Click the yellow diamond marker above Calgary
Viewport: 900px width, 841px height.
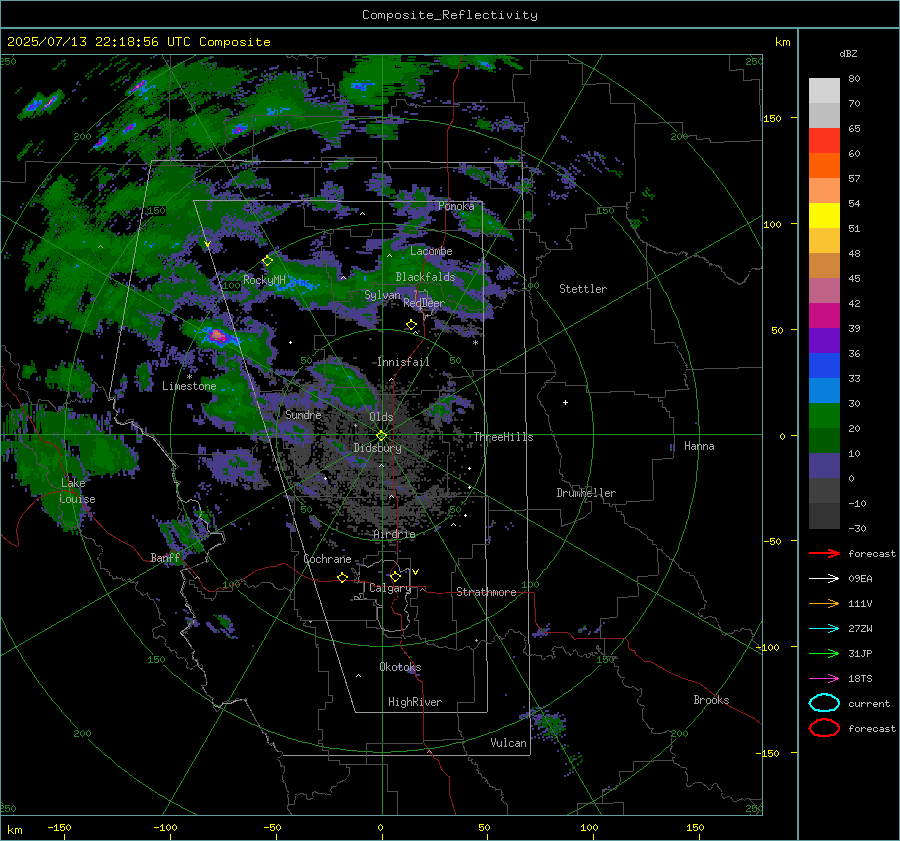[x=395, y=576]
